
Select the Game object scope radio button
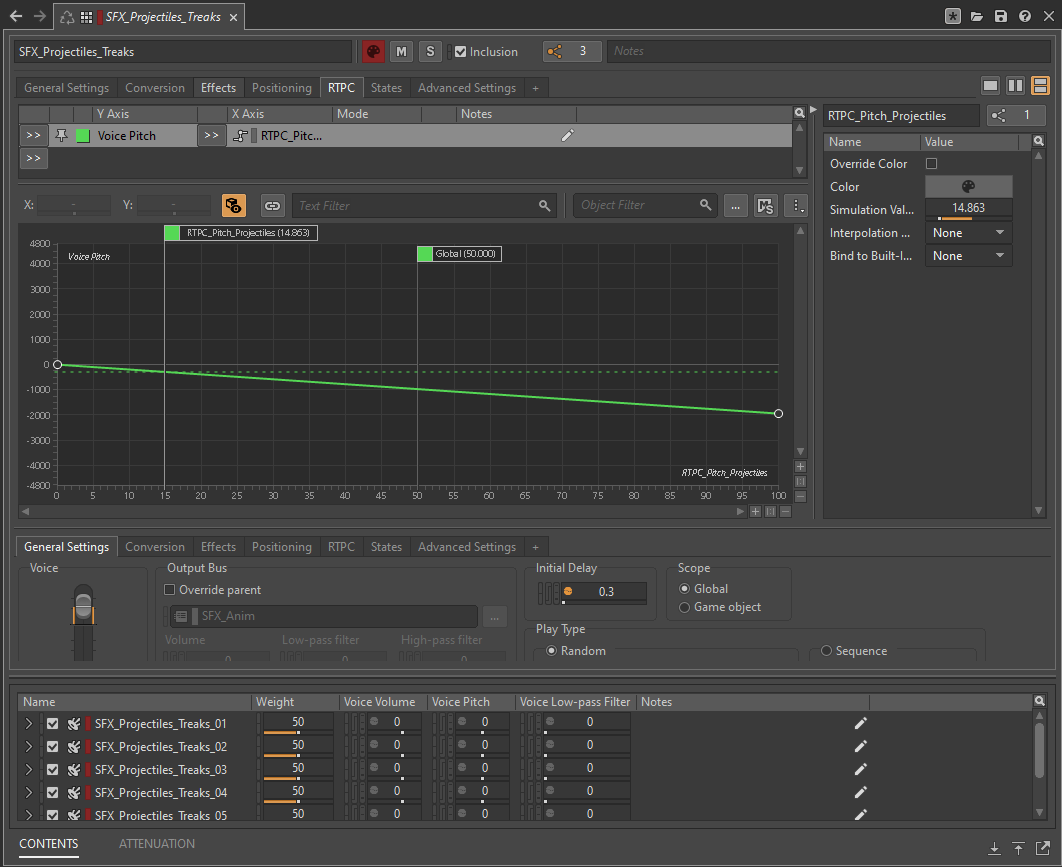684,607
